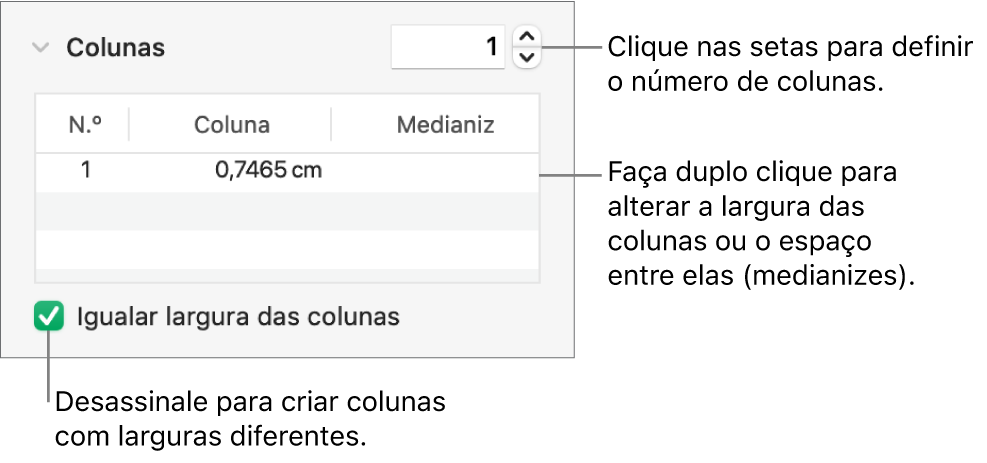Click the Colunas section title
987x463 pixels.
pos(116,47)
